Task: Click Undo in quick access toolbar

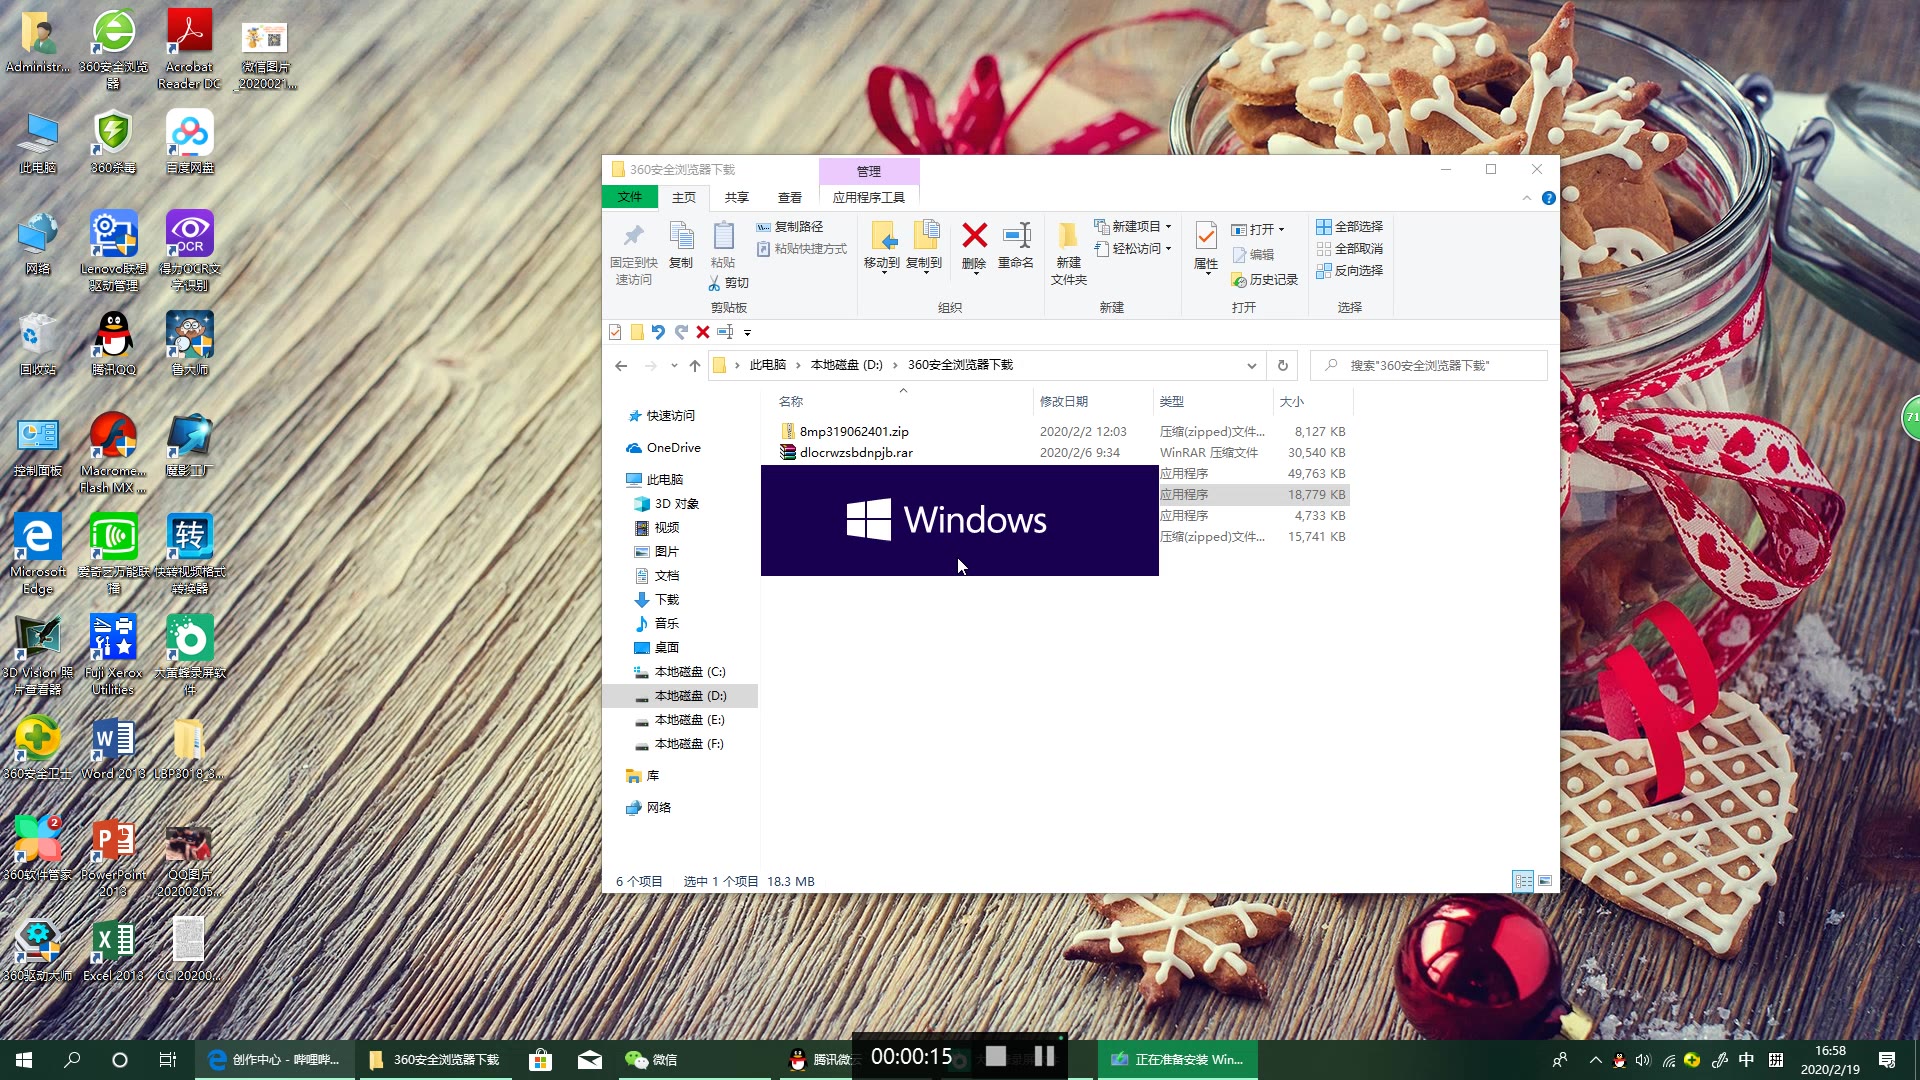Action: [658, 332]
